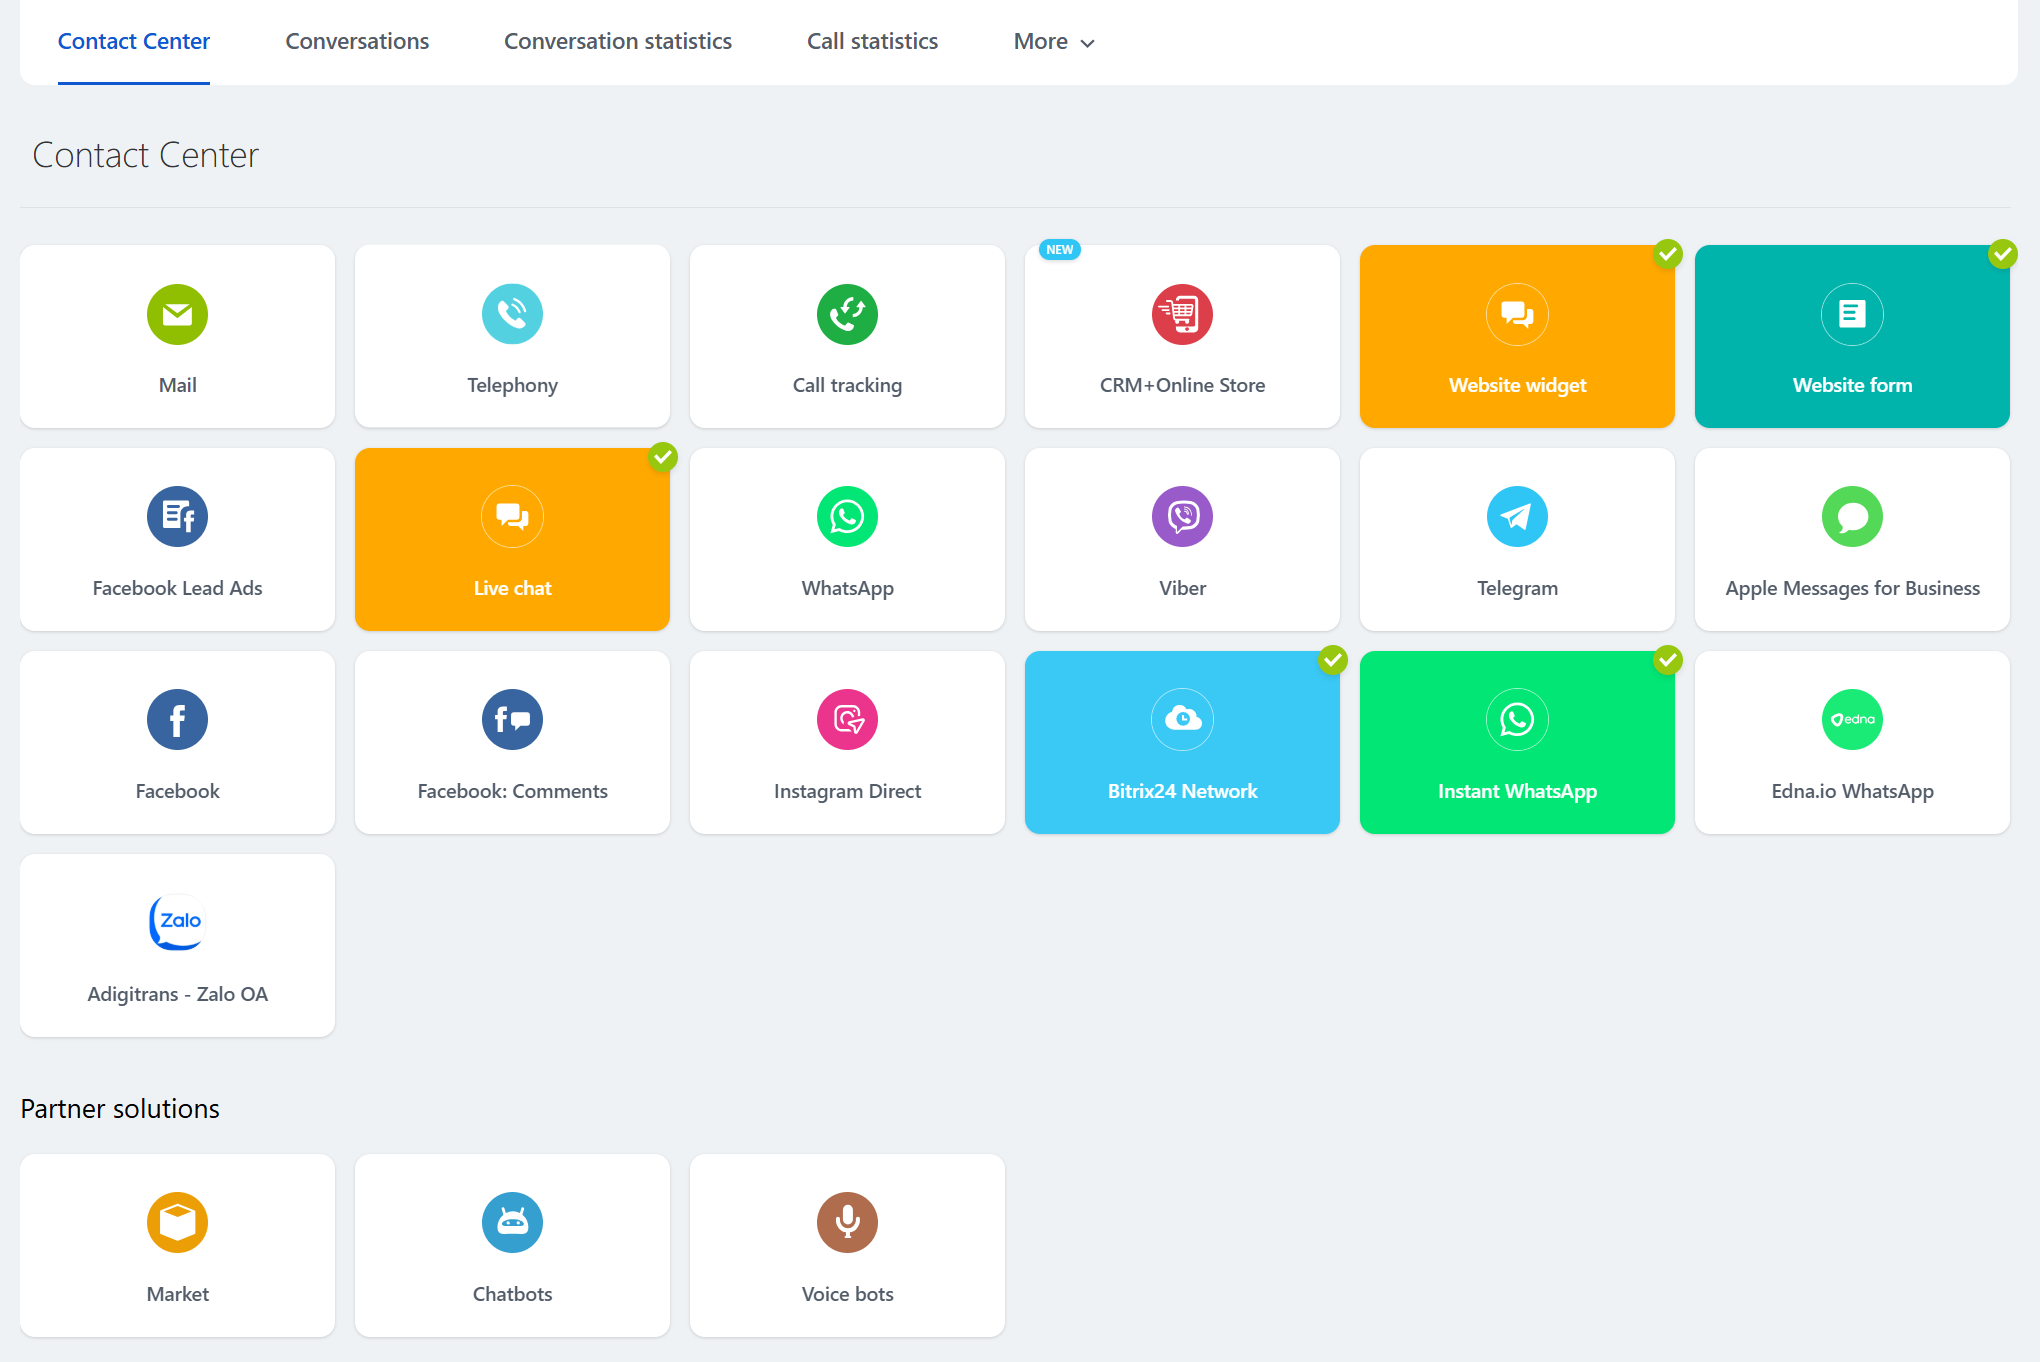The image size is (2040, 1362).
Task: Open the Call tracking icon
Action: point(847,314)
